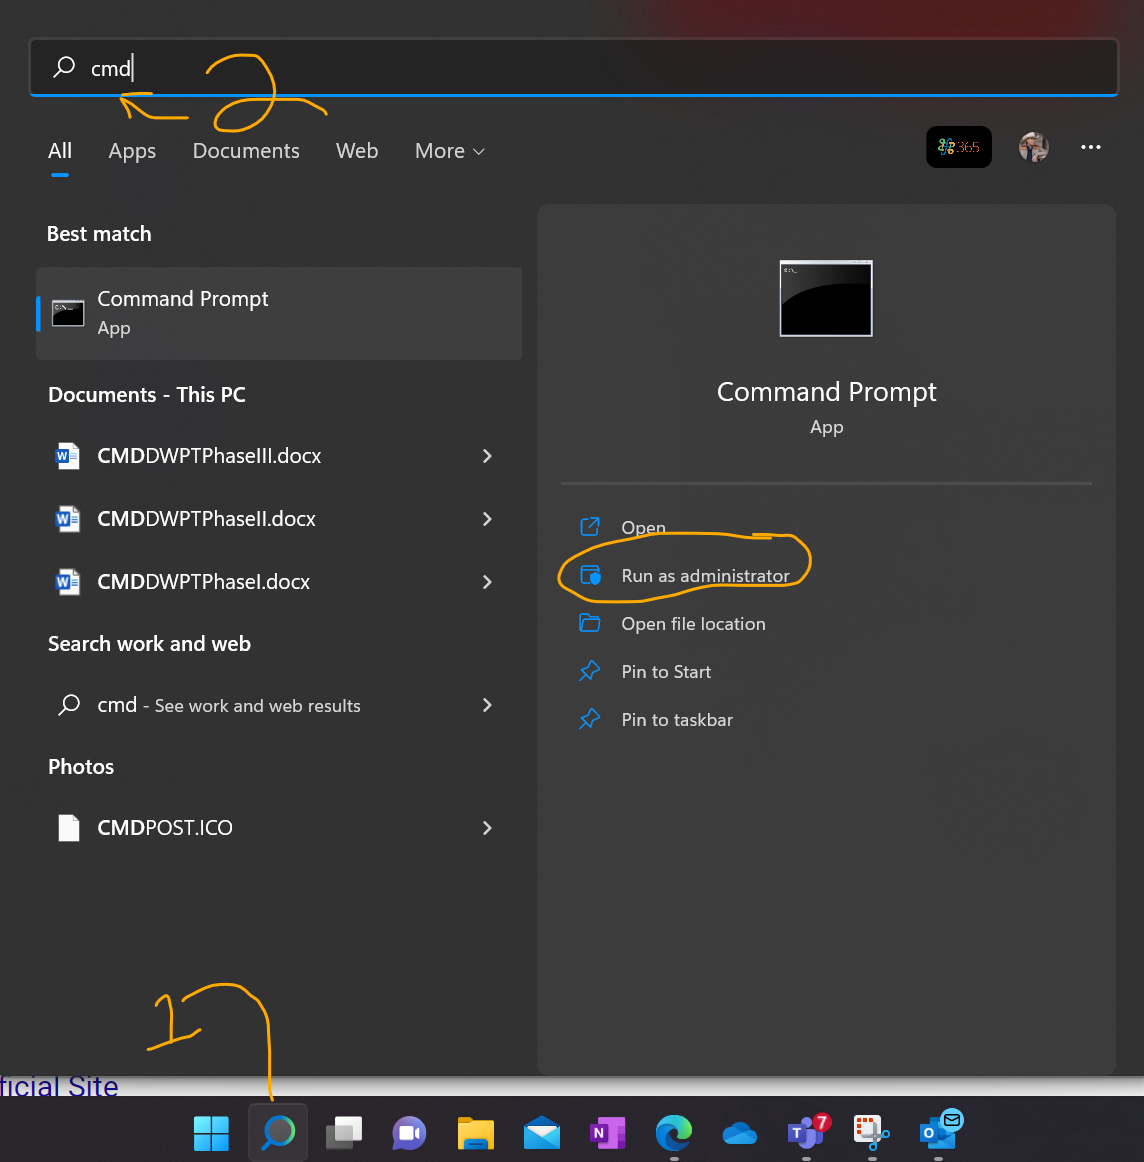Screen dimensions: 1144x1162
Task: Switch to the Apps filter tab
Action: point(132,150)
